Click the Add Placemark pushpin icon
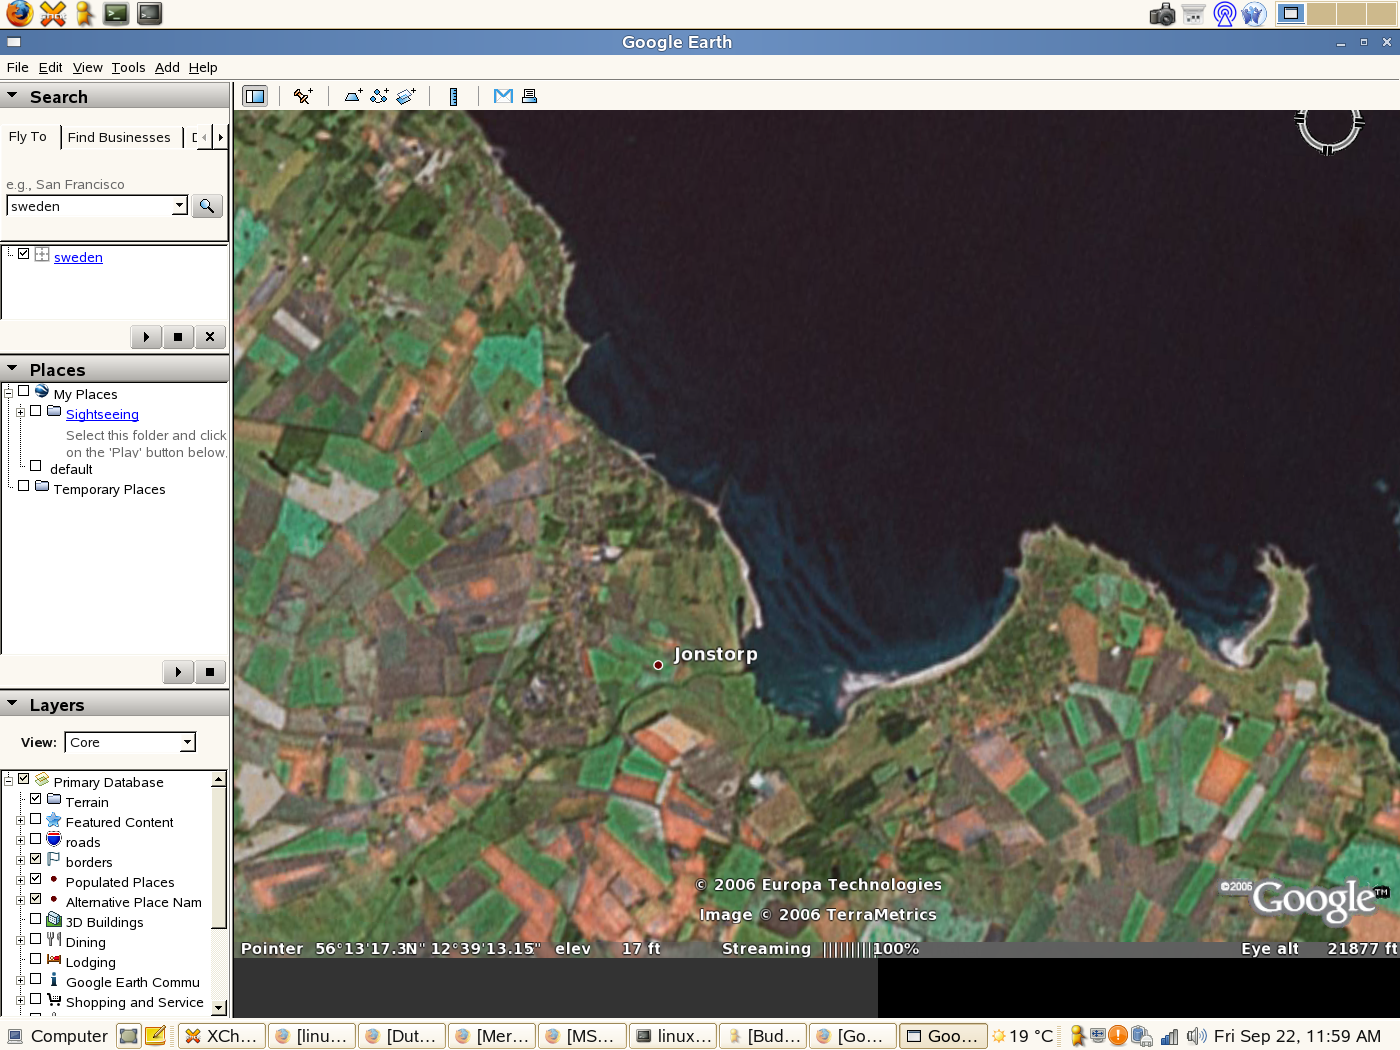 303,96
